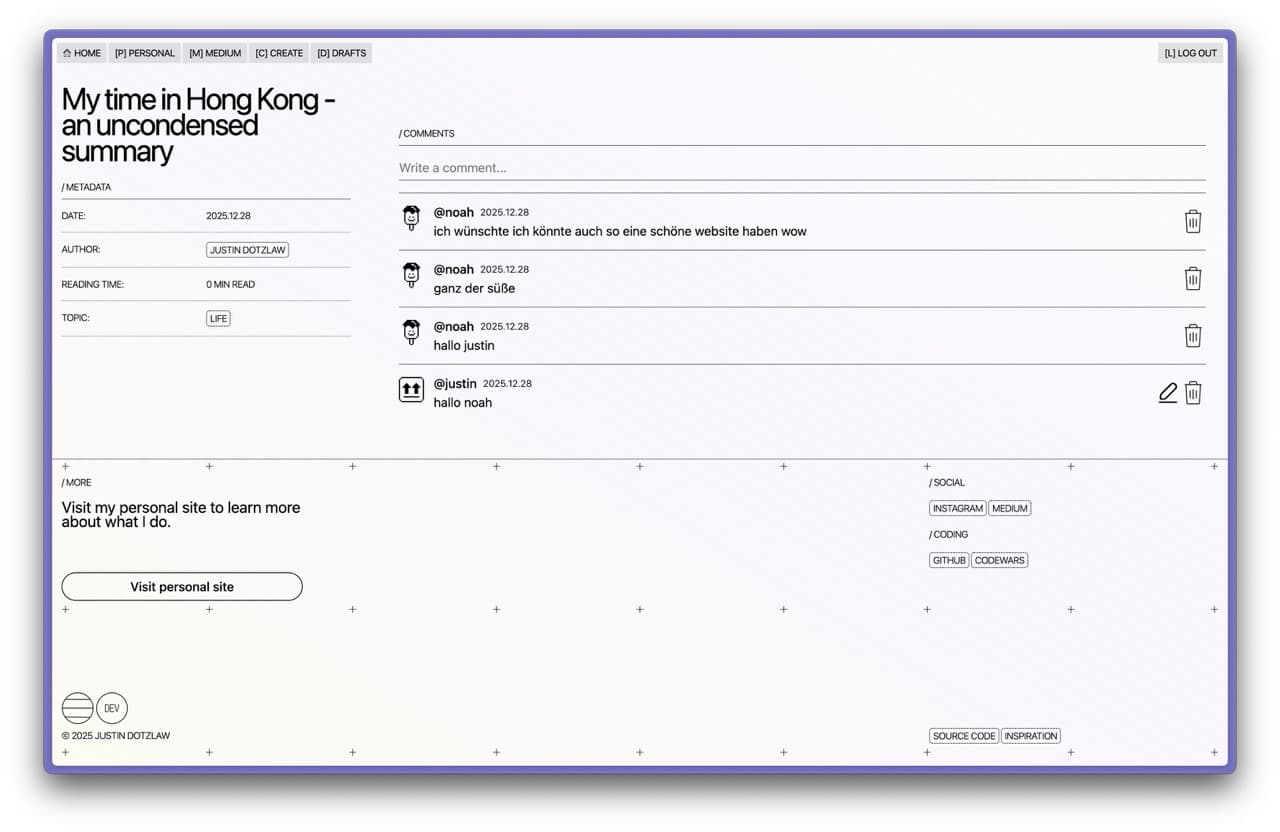
Task: Delete the 'hallo justin' comment
Action: [1192, 335]
